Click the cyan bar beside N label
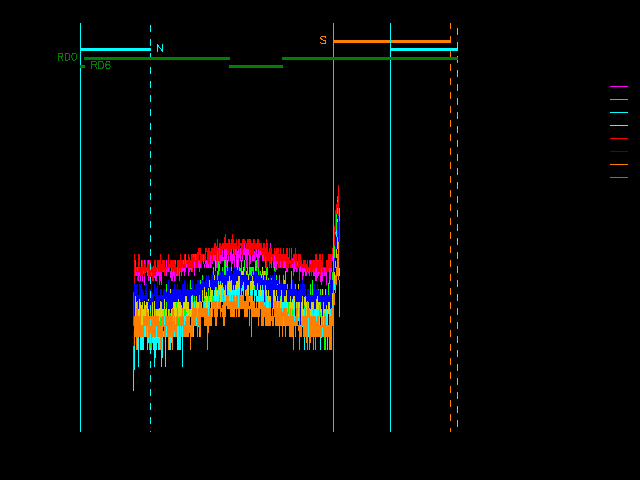 [116, 49]
